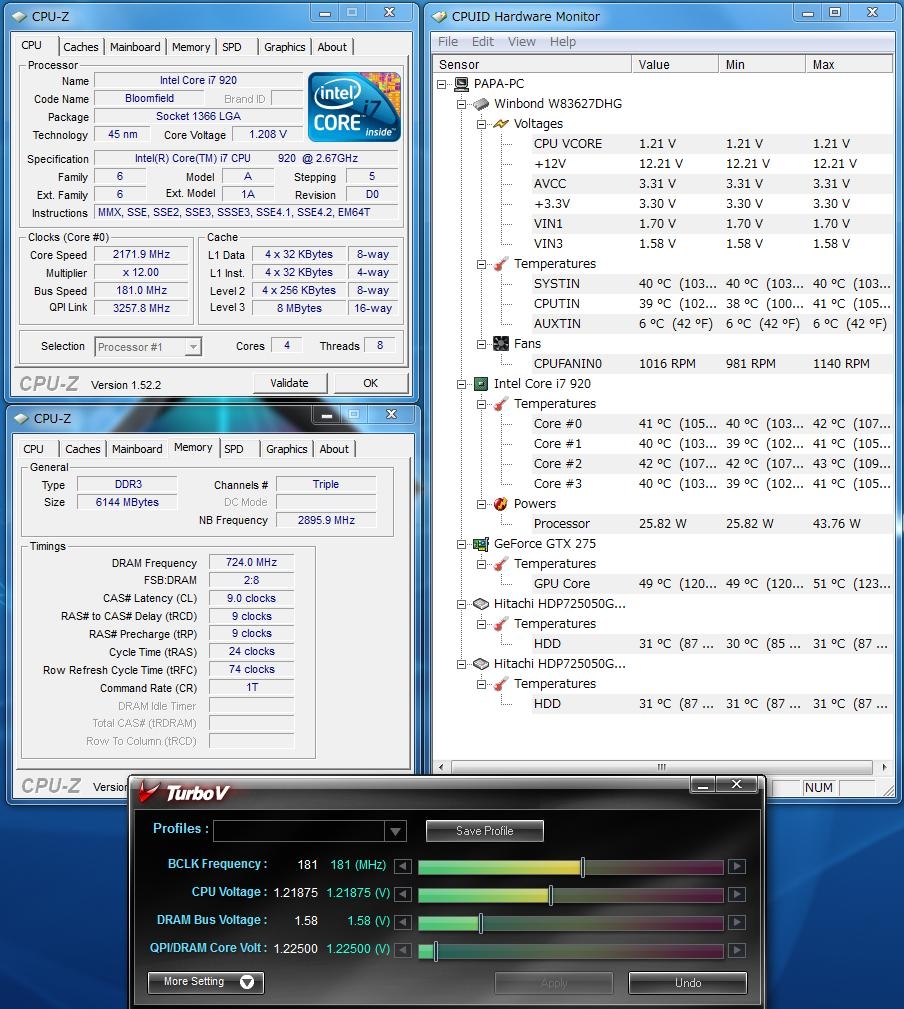The width and height of the screenshot is (904, 1009).
Task: Click the Core i7 Temperatures thermometer icon
Action: click(501, 404)
